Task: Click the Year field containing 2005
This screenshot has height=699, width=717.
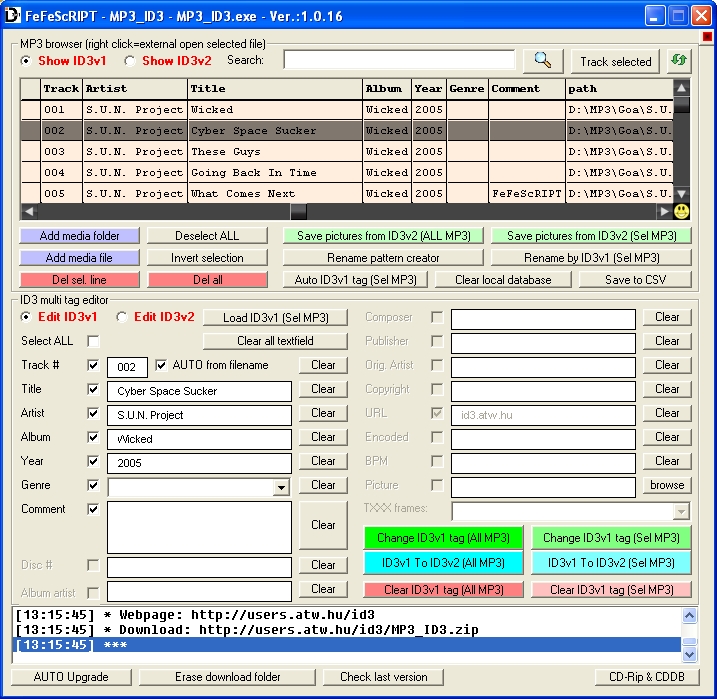Action: pyautogui.click(x=199, y=463)
